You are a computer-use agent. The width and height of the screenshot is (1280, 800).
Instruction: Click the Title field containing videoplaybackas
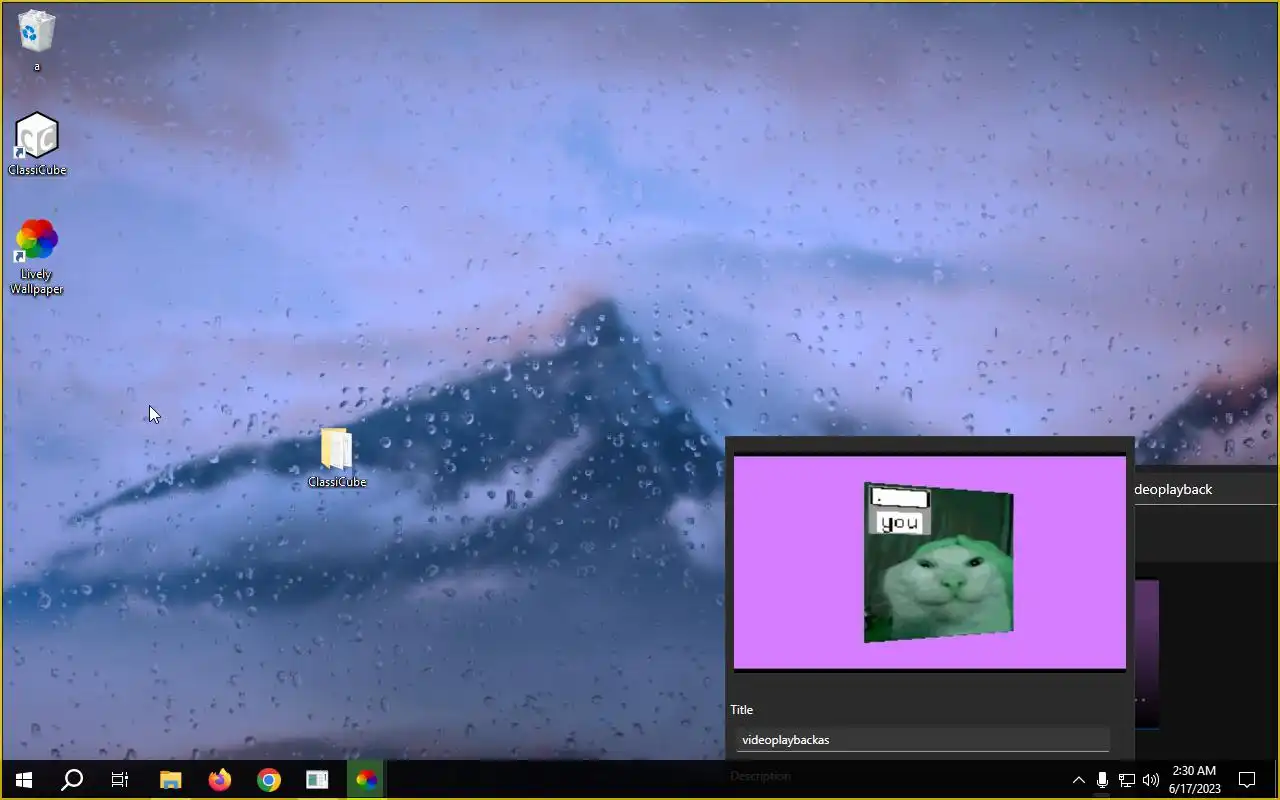click(x=922, y=740)
